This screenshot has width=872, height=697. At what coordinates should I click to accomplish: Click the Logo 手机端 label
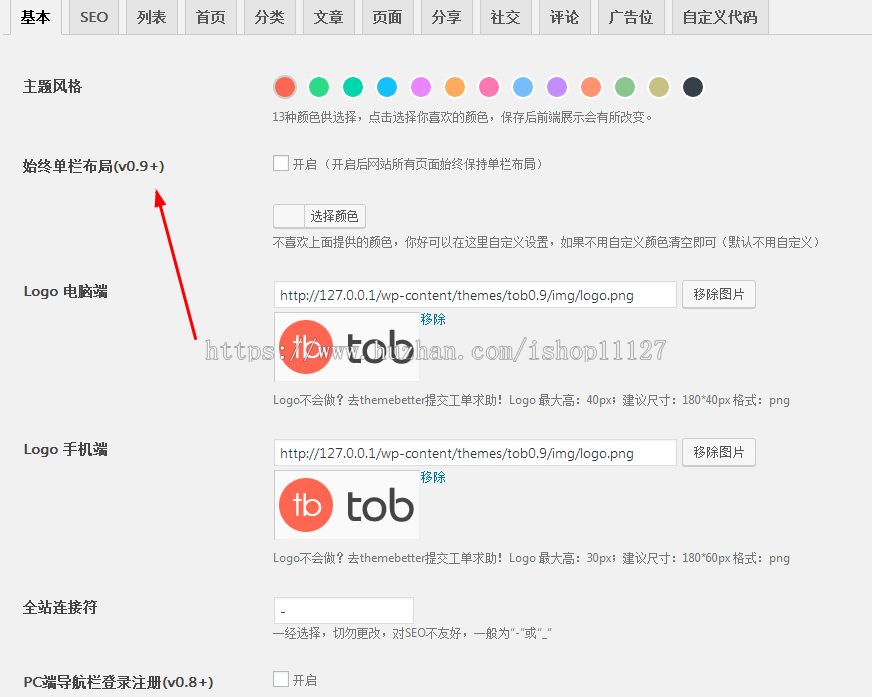pyautogui.click(x=66, y=449)
